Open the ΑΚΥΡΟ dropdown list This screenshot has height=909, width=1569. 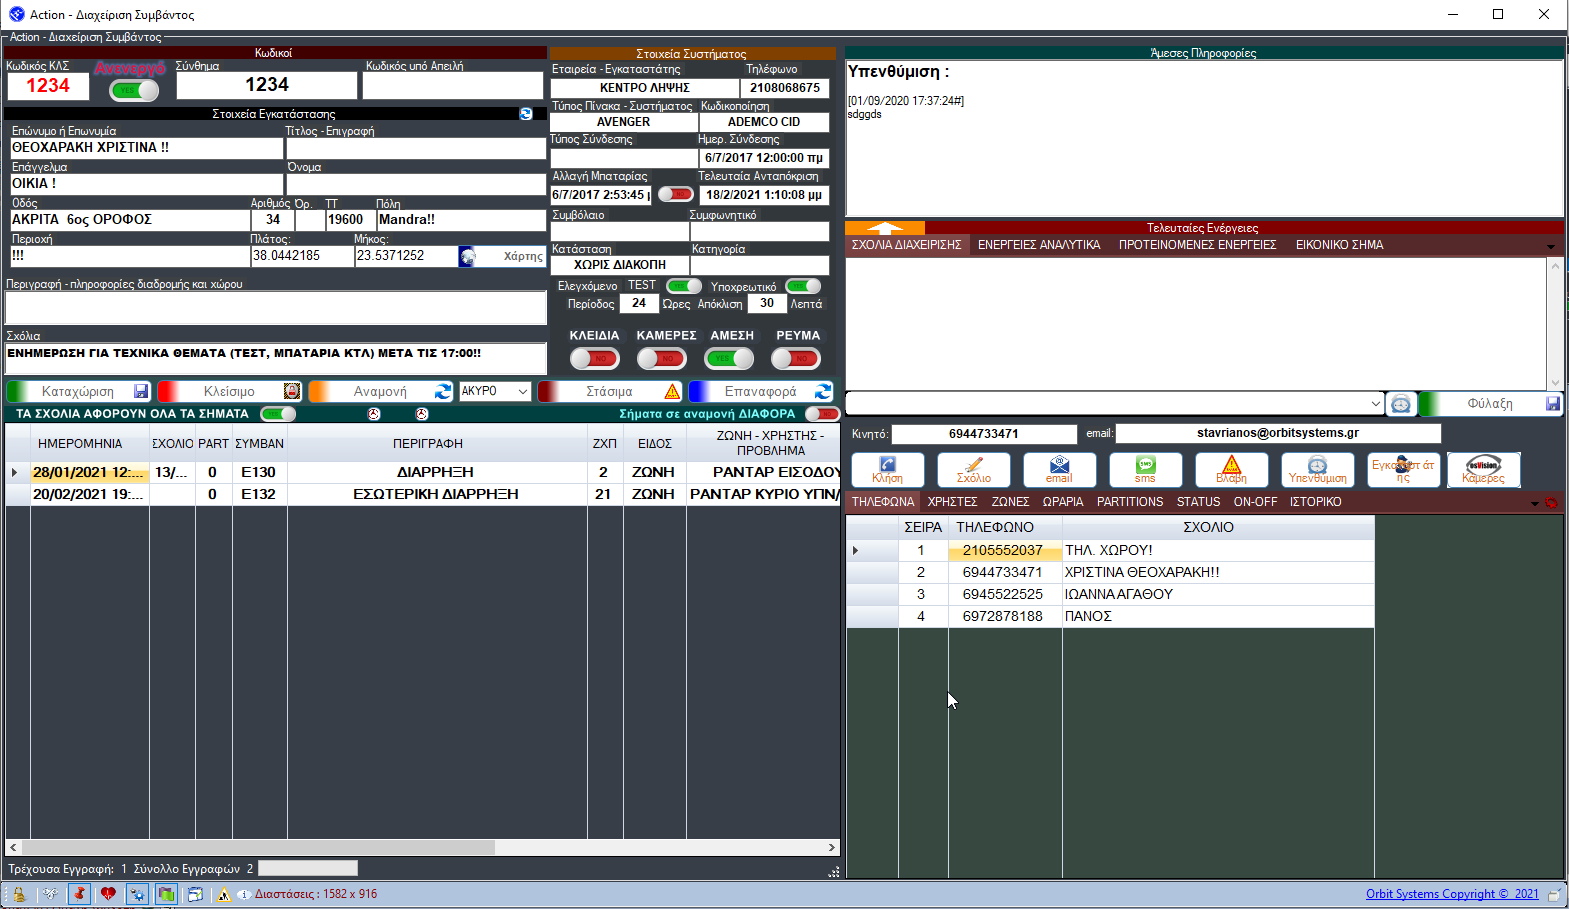click(522, 392)
